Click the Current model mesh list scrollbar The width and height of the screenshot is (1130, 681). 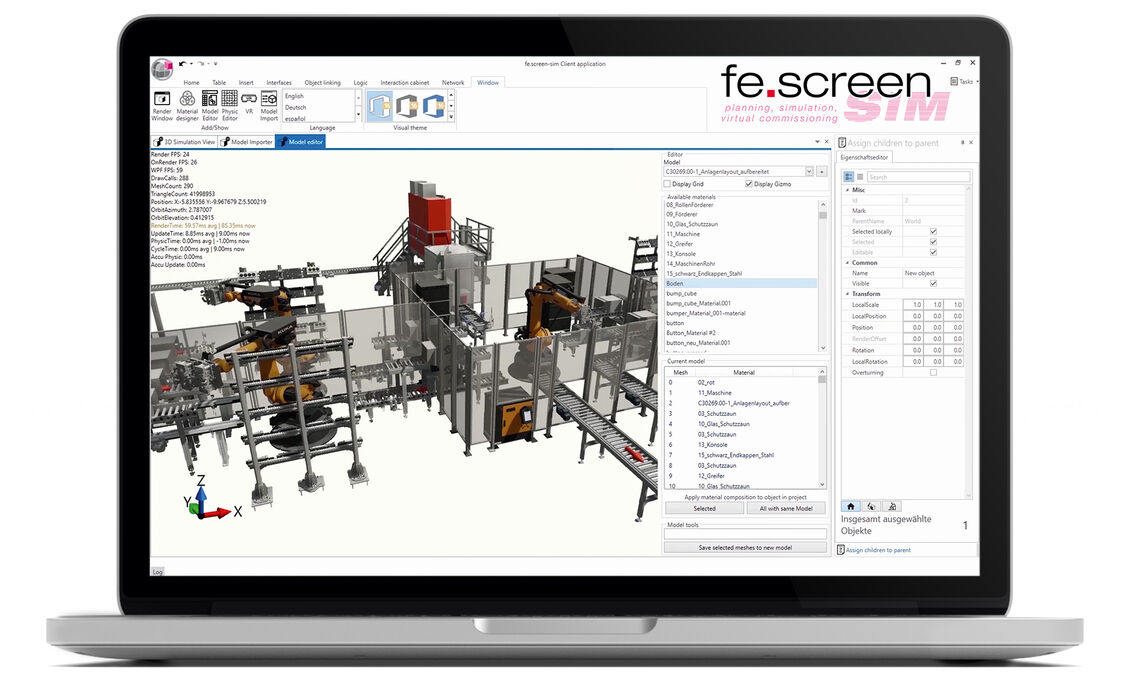click(822, 428)
